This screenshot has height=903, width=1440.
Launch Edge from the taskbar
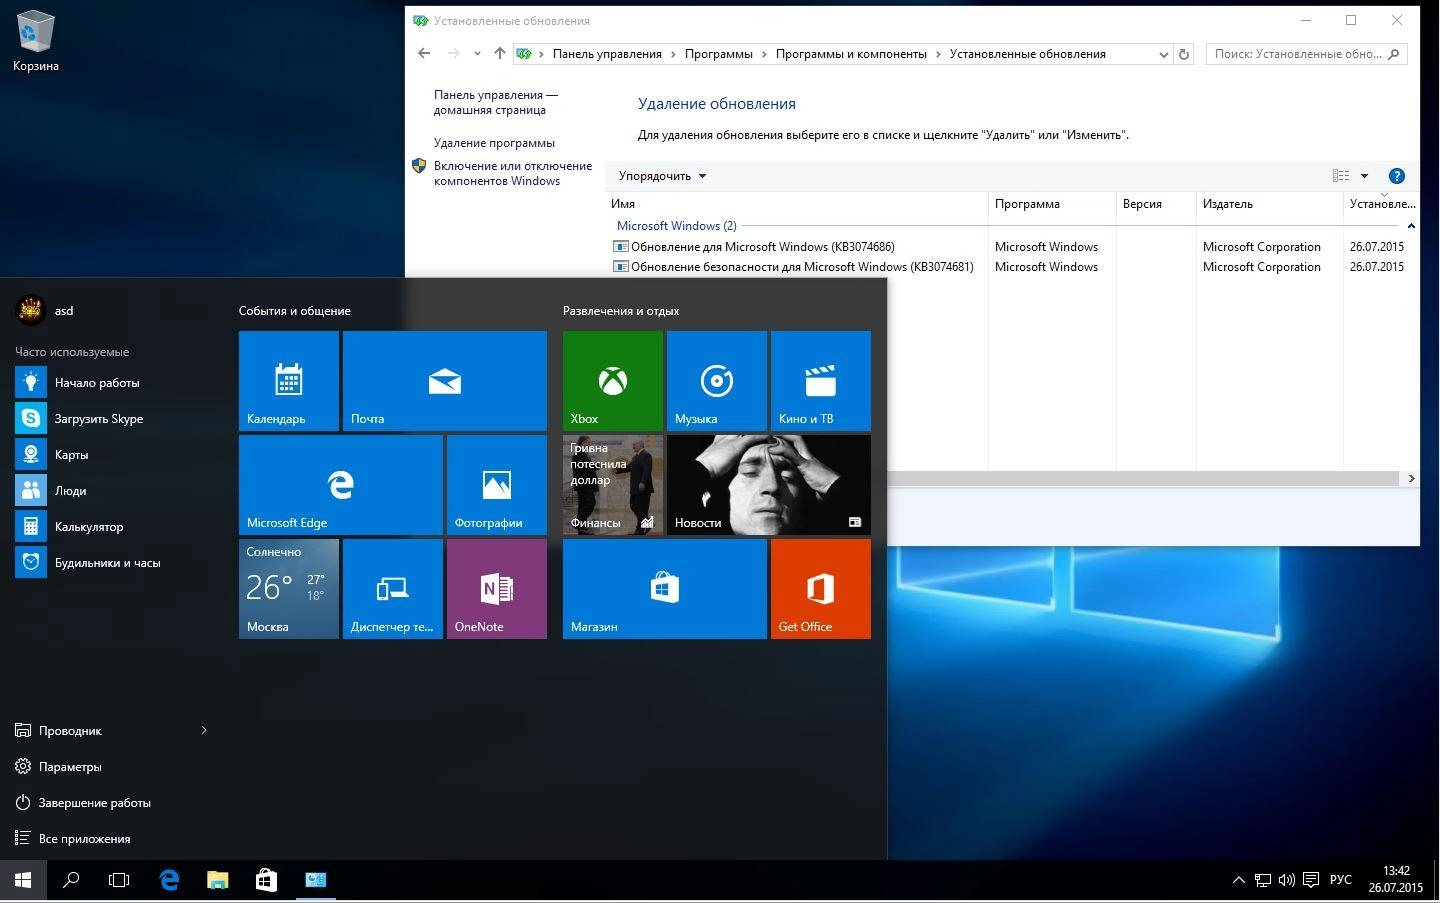tap(169, 880)
